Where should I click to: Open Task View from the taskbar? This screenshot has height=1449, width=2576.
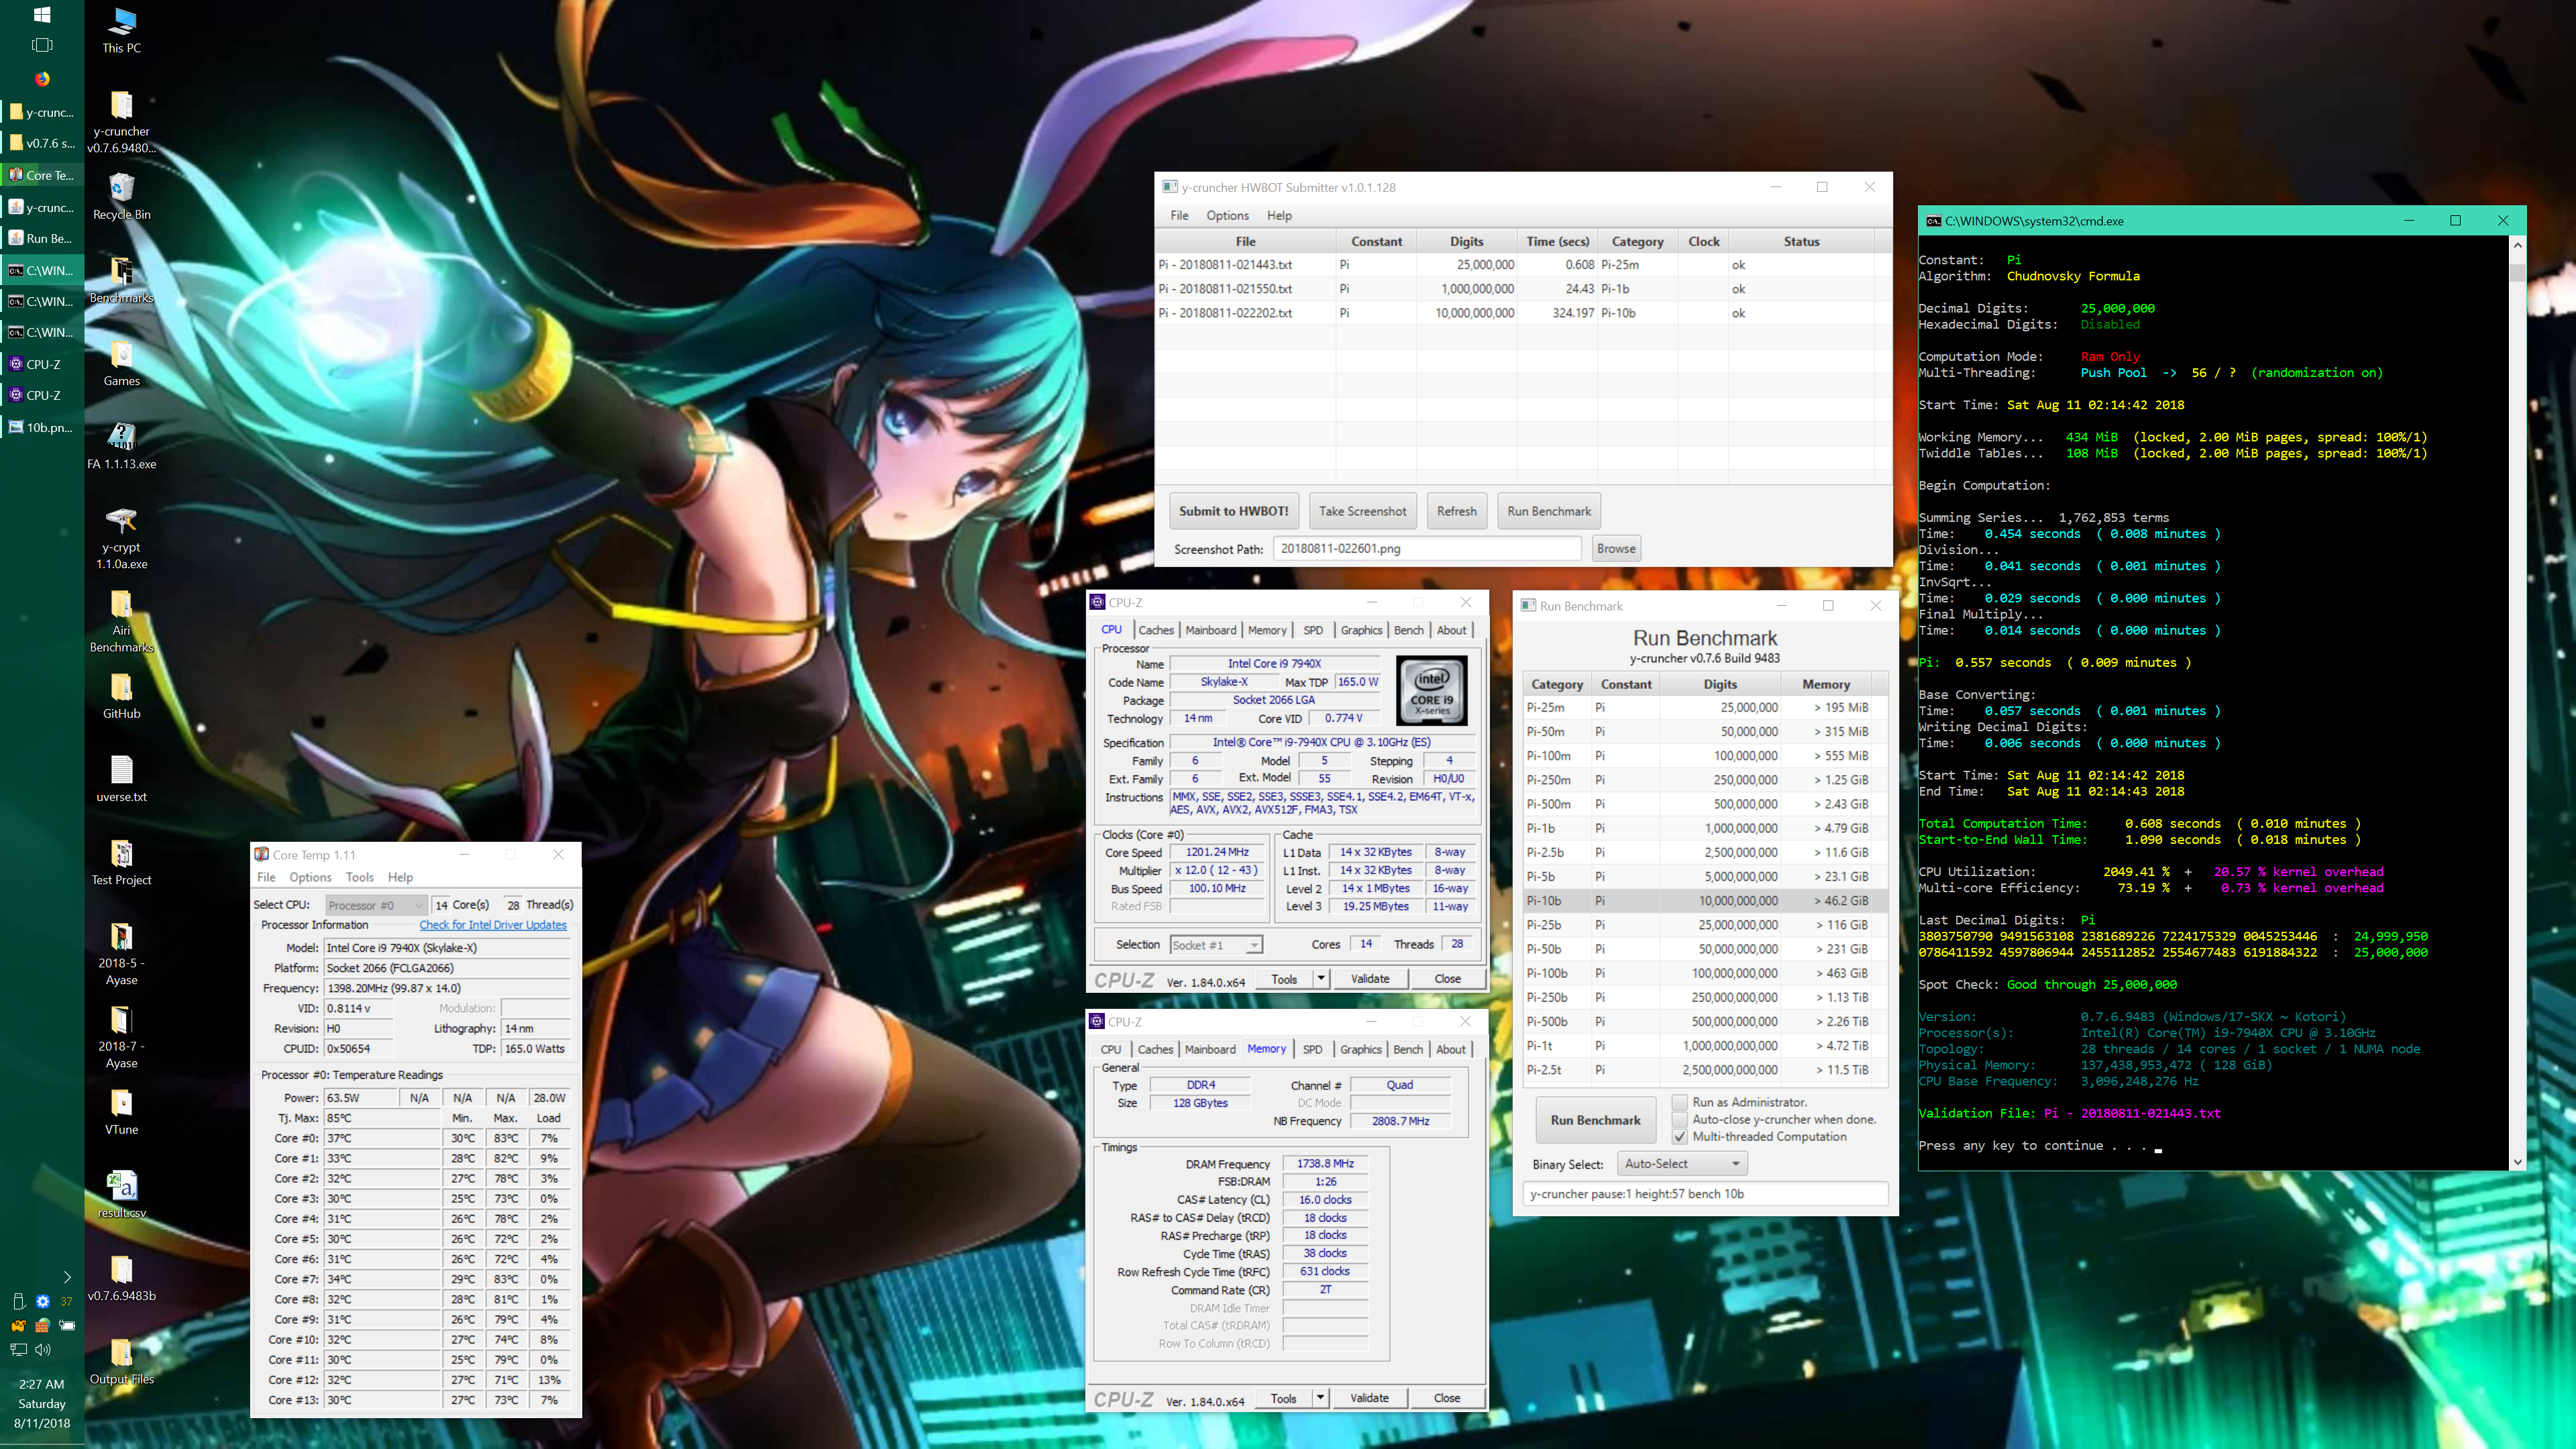click(x=42, y=45)
